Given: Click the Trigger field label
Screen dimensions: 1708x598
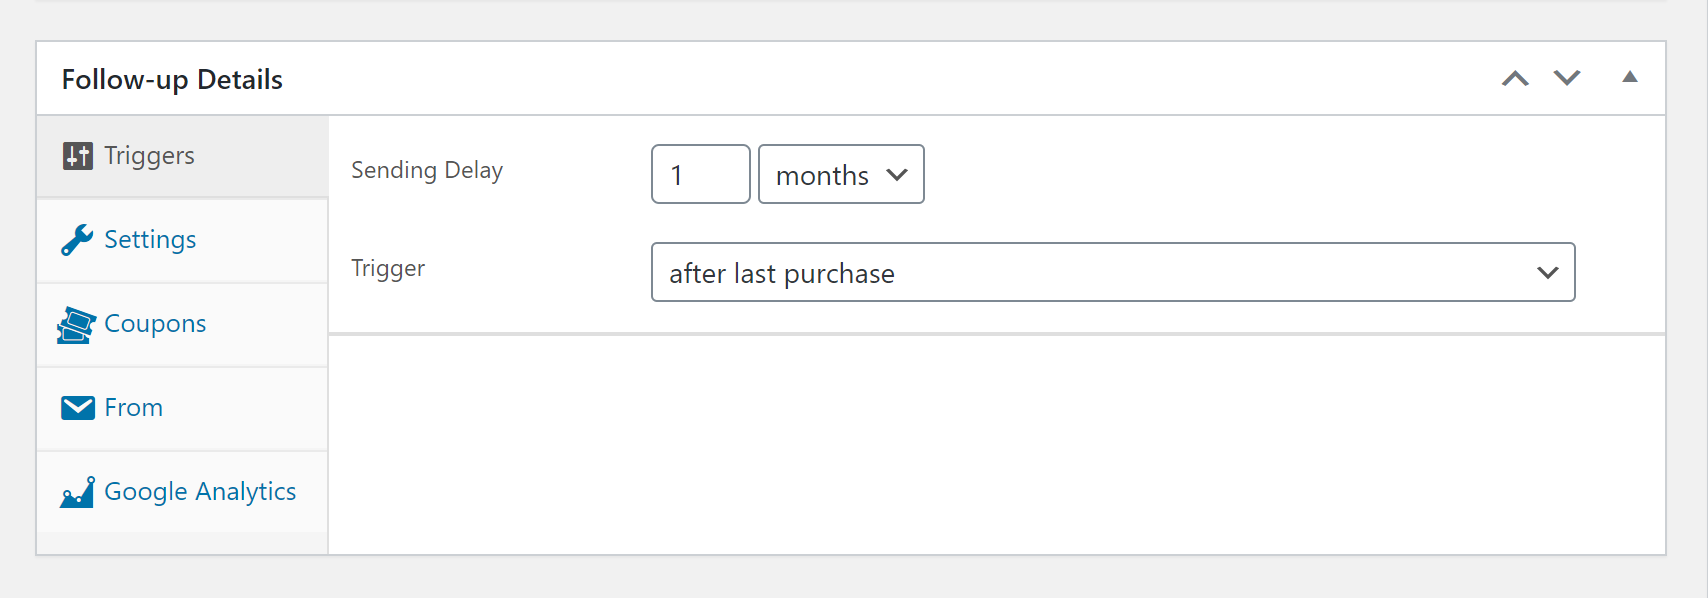Looking at the screenshot, I should point(388,268).
